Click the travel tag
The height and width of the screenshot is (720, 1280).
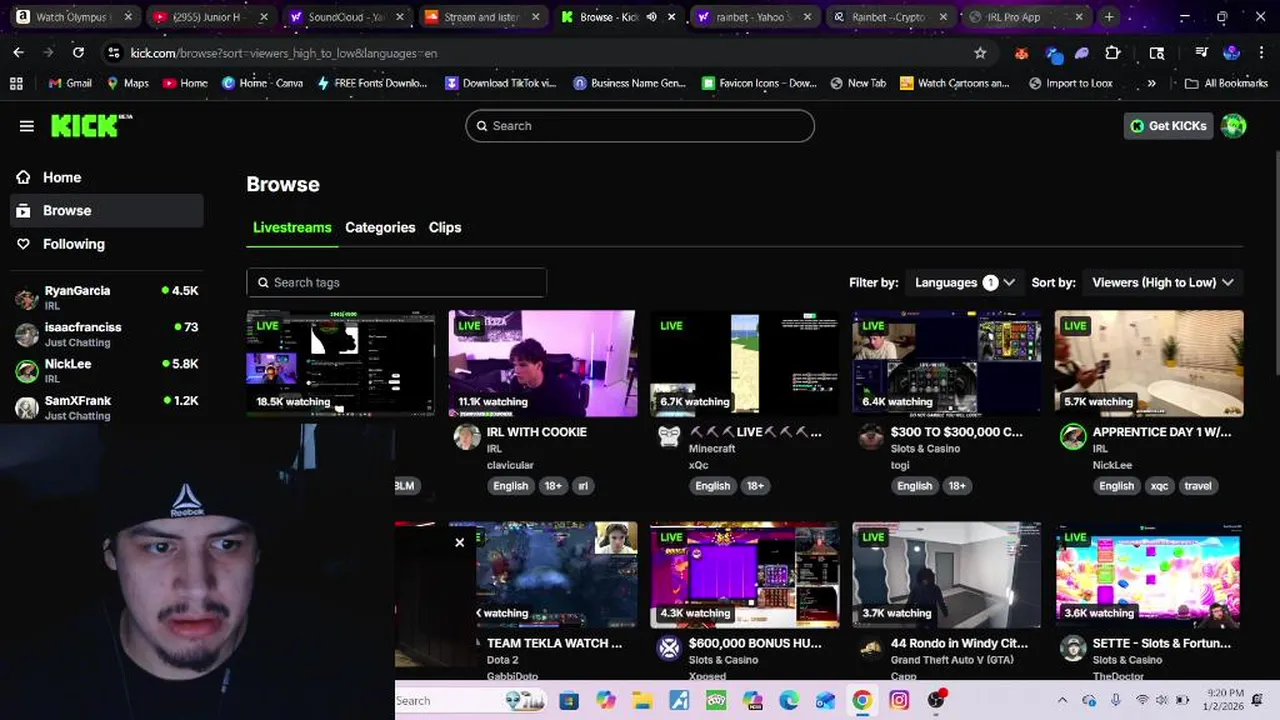tap(1198, 486)
